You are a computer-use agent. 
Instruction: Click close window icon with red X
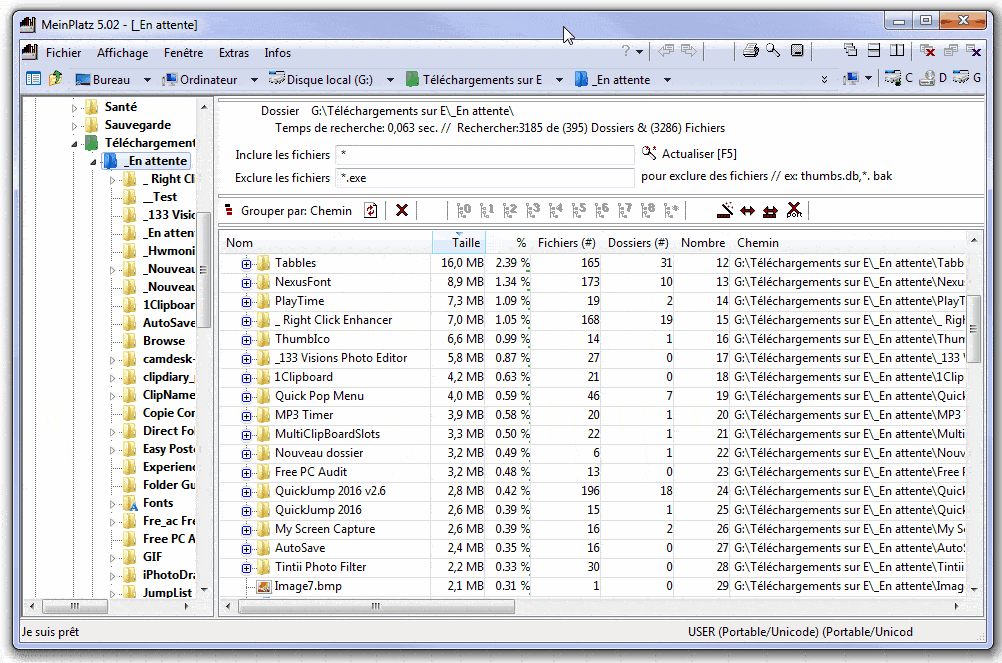pos(927,50)
